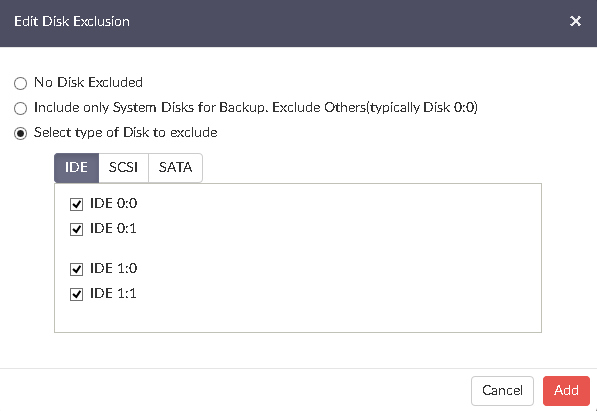Select the type of Disk to exclude radio
597x411 pixels.
[x=21, y=134]
